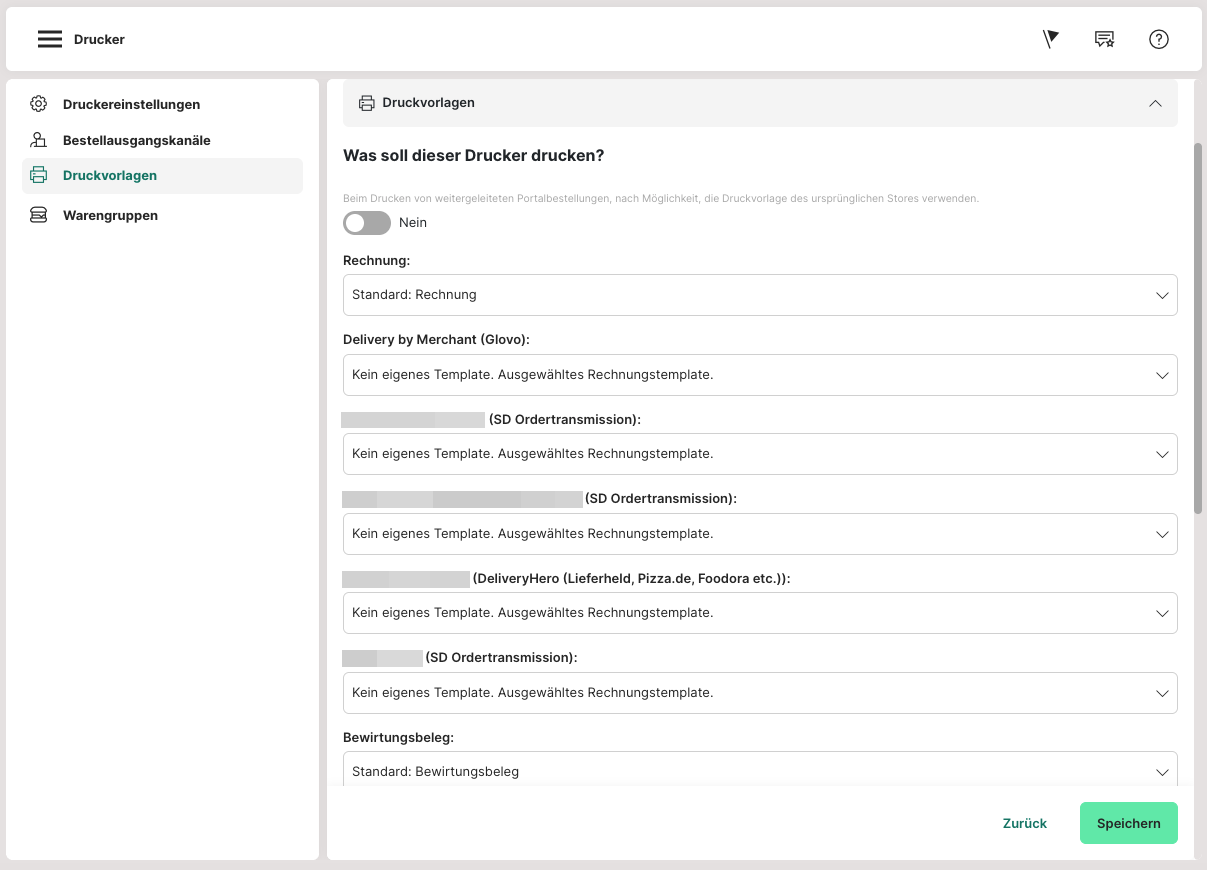1207x870 pixels.
Task: Open help via question mark icon
Action: click(x=1158, y=39)
